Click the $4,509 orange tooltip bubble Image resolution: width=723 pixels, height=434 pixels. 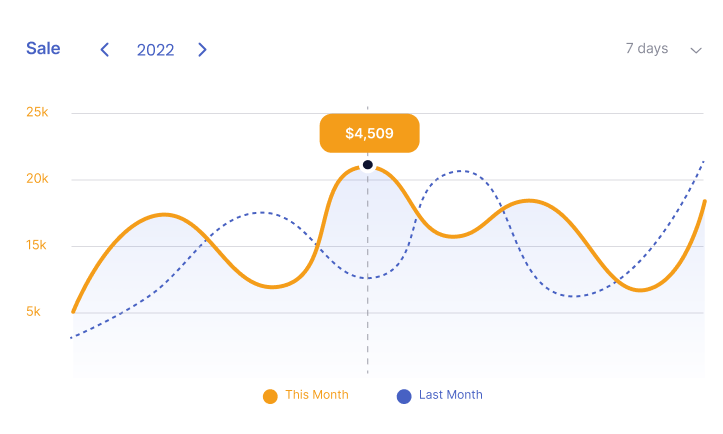point(369,133)
